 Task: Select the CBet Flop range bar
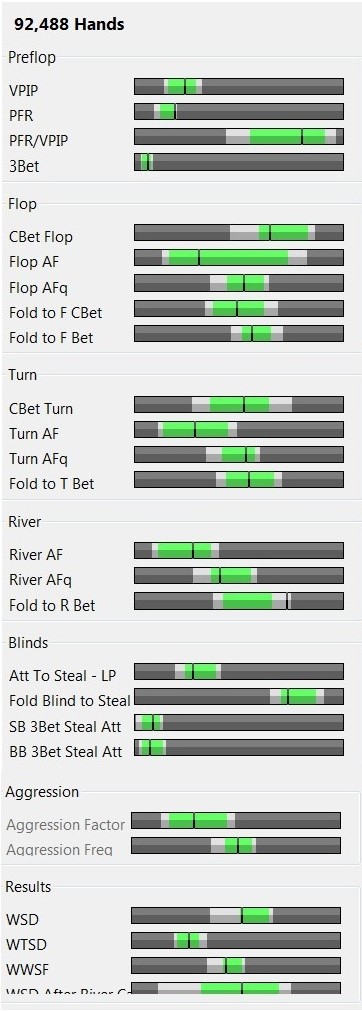pos(239,232)
